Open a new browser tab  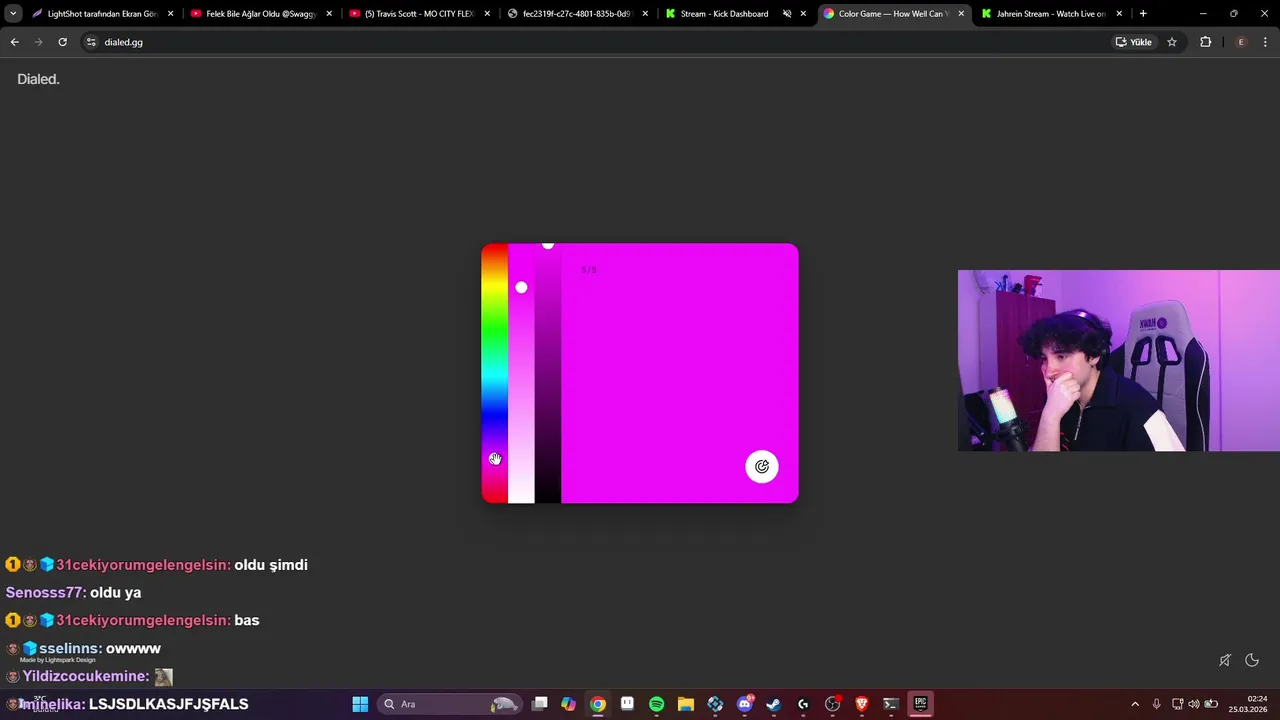[1143, 14]
